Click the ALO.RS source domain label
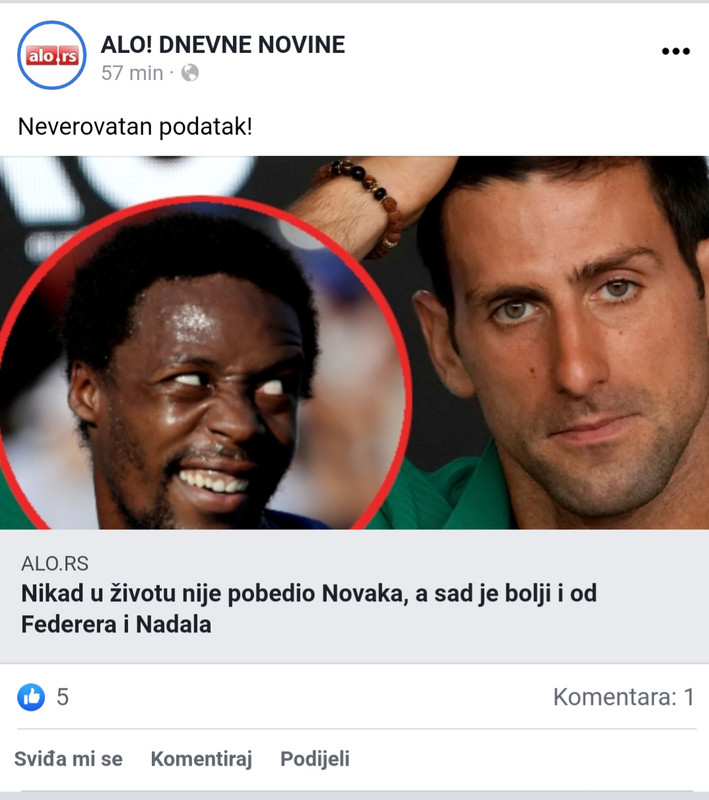Image resolution: width=709 pixels, height=800 pixels. [55, 564]
